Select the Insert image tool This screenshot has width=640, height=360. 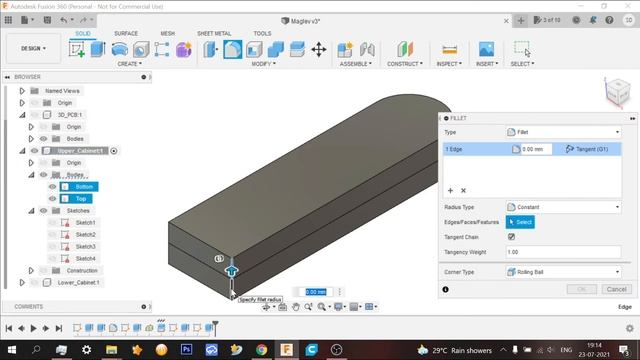487,49
